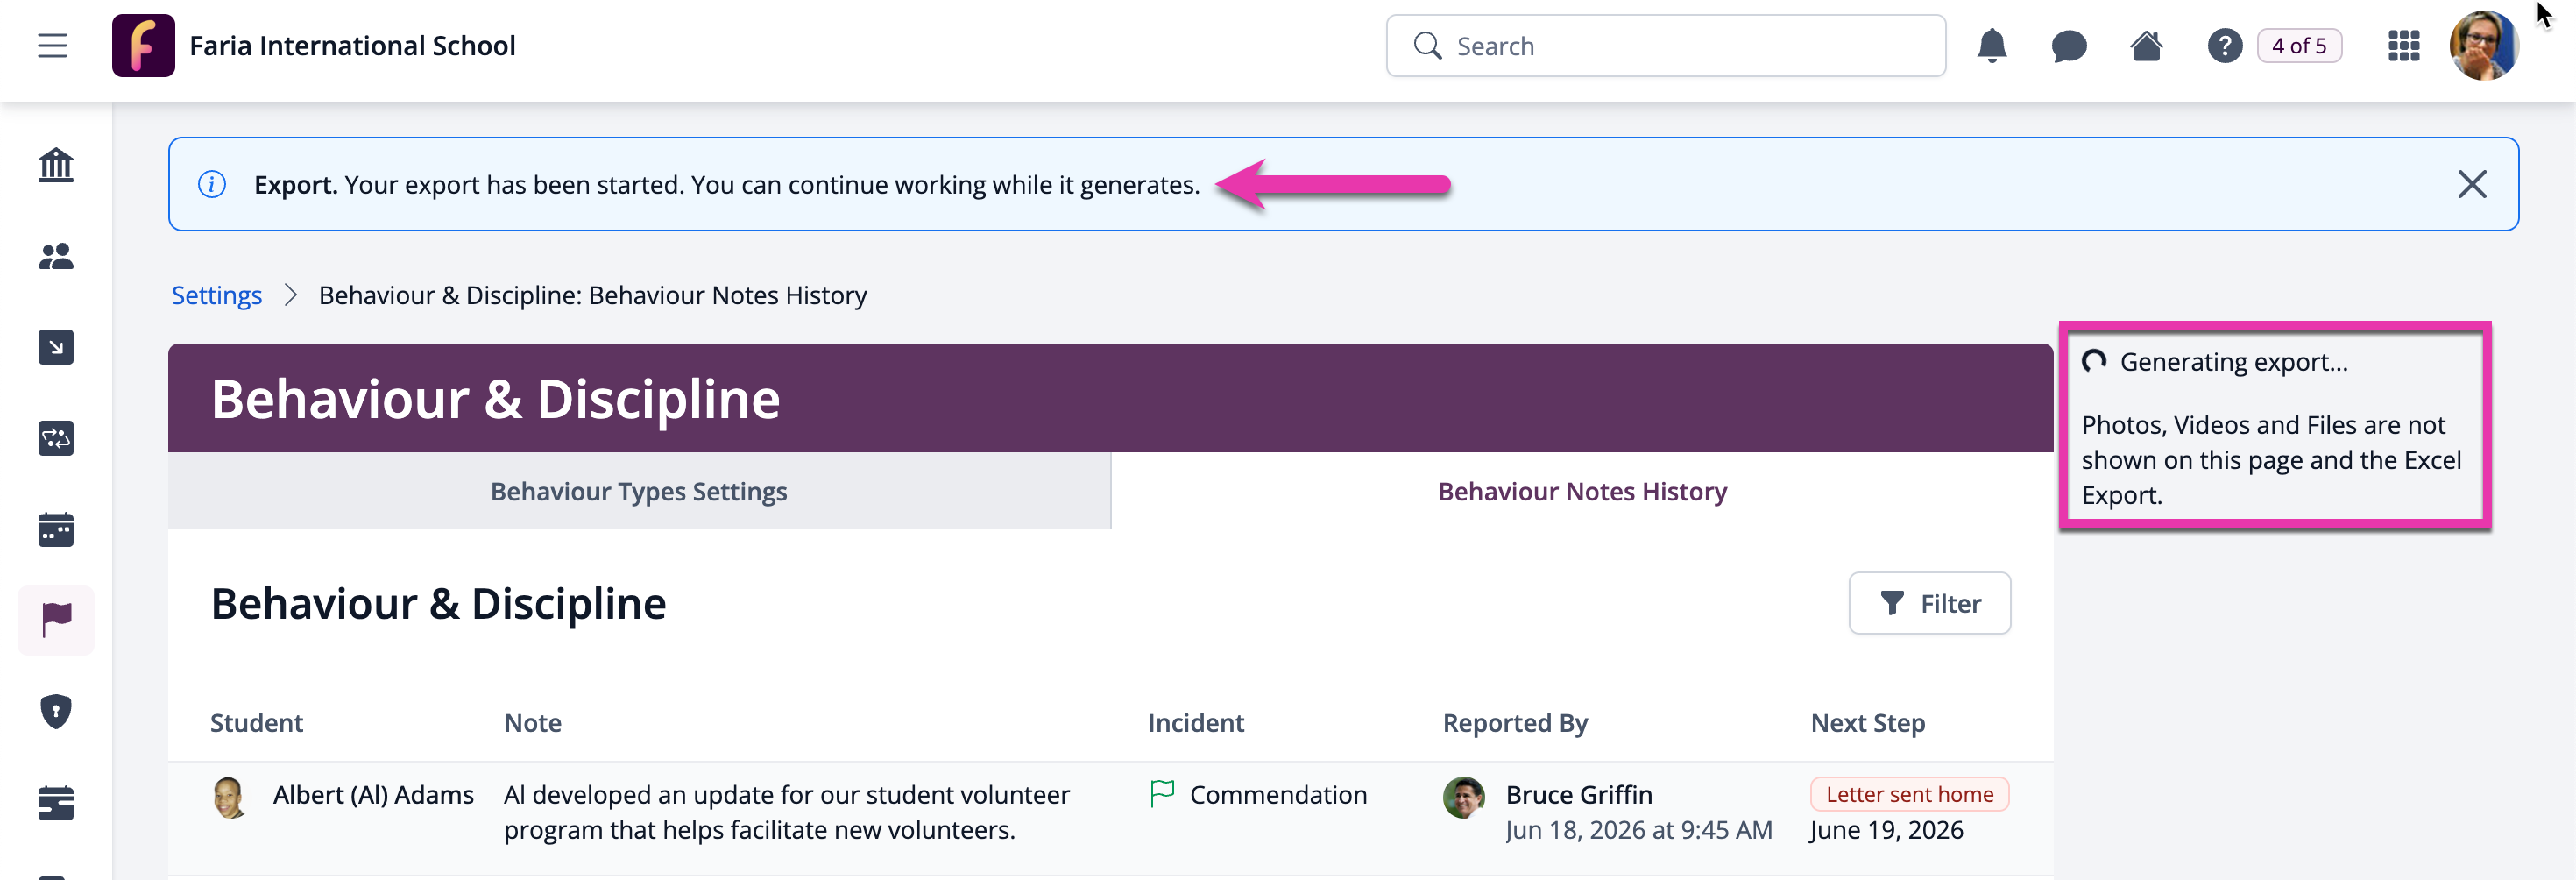Switch to Behaviour Notes History tab
This screenshot has height=880, width=2576.
click(x=1582, y=491)
